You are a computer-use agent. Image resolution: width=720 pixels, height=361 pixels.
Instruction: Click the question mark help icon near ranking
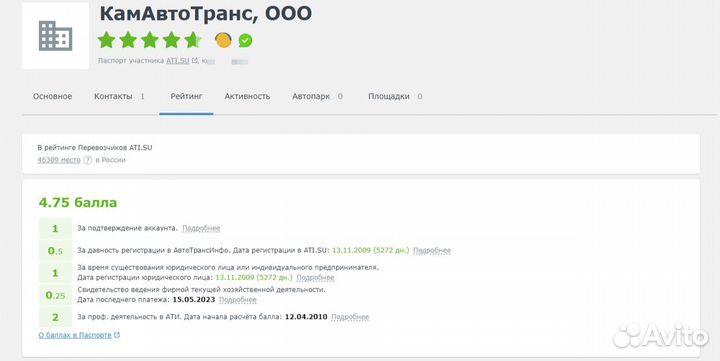88,160
